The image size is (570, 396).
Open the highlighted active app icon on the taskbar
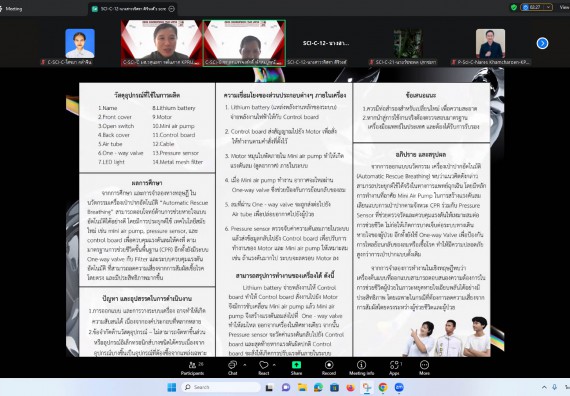(x=367, y=388)
